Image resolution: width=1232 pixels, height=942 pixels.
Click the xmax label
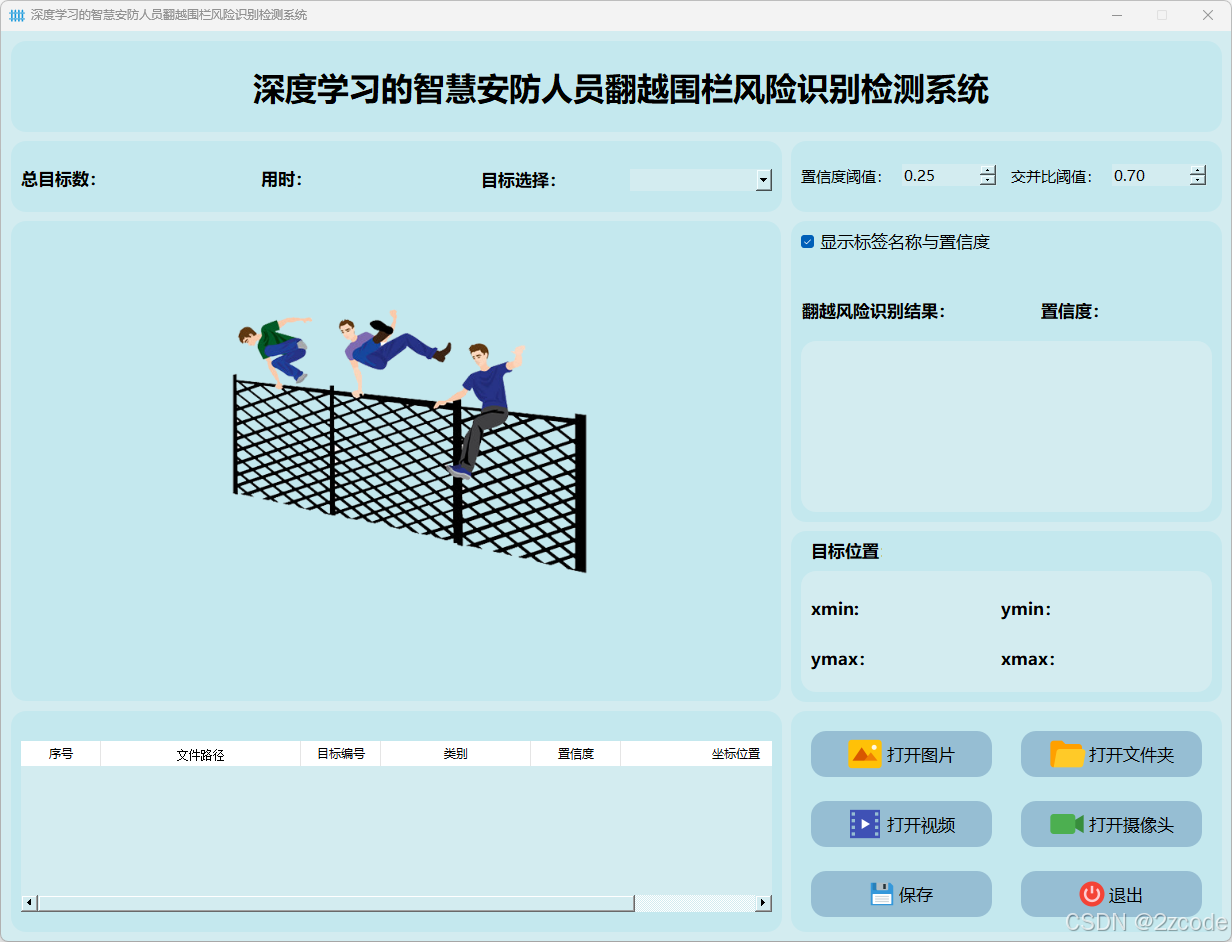coord(1028,659)
